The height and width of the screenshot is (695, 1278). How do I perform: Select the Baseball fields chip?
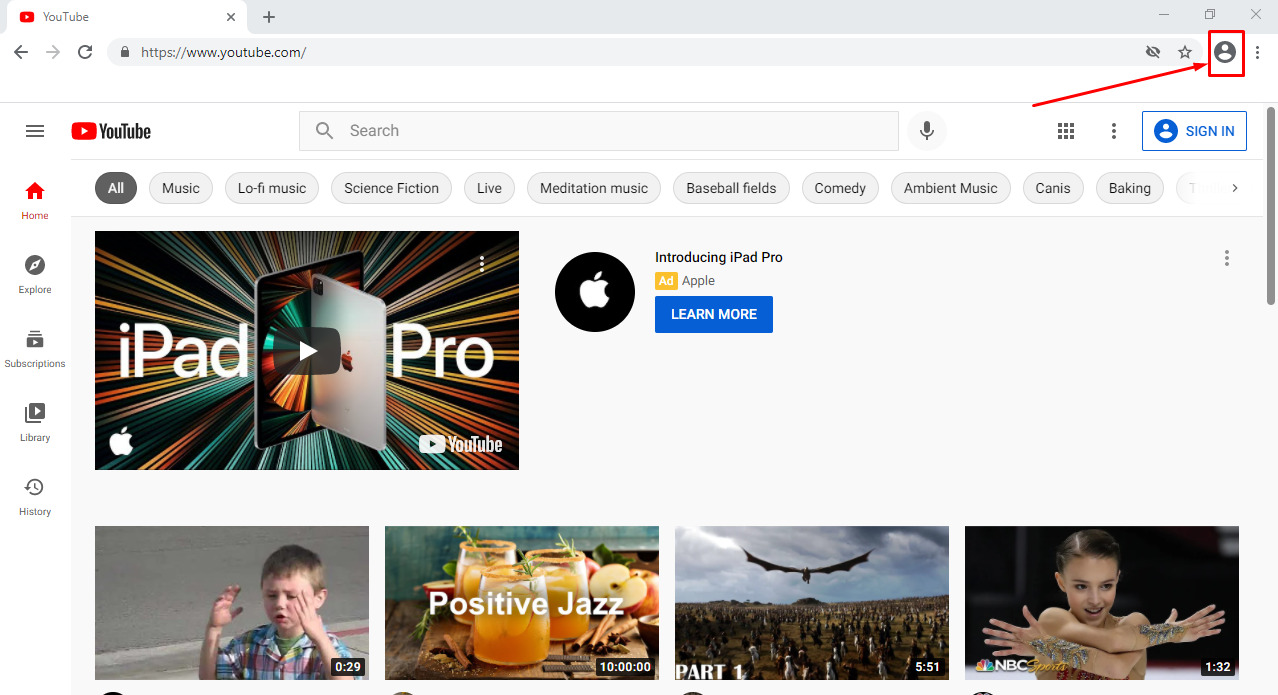tap(731, 188)
